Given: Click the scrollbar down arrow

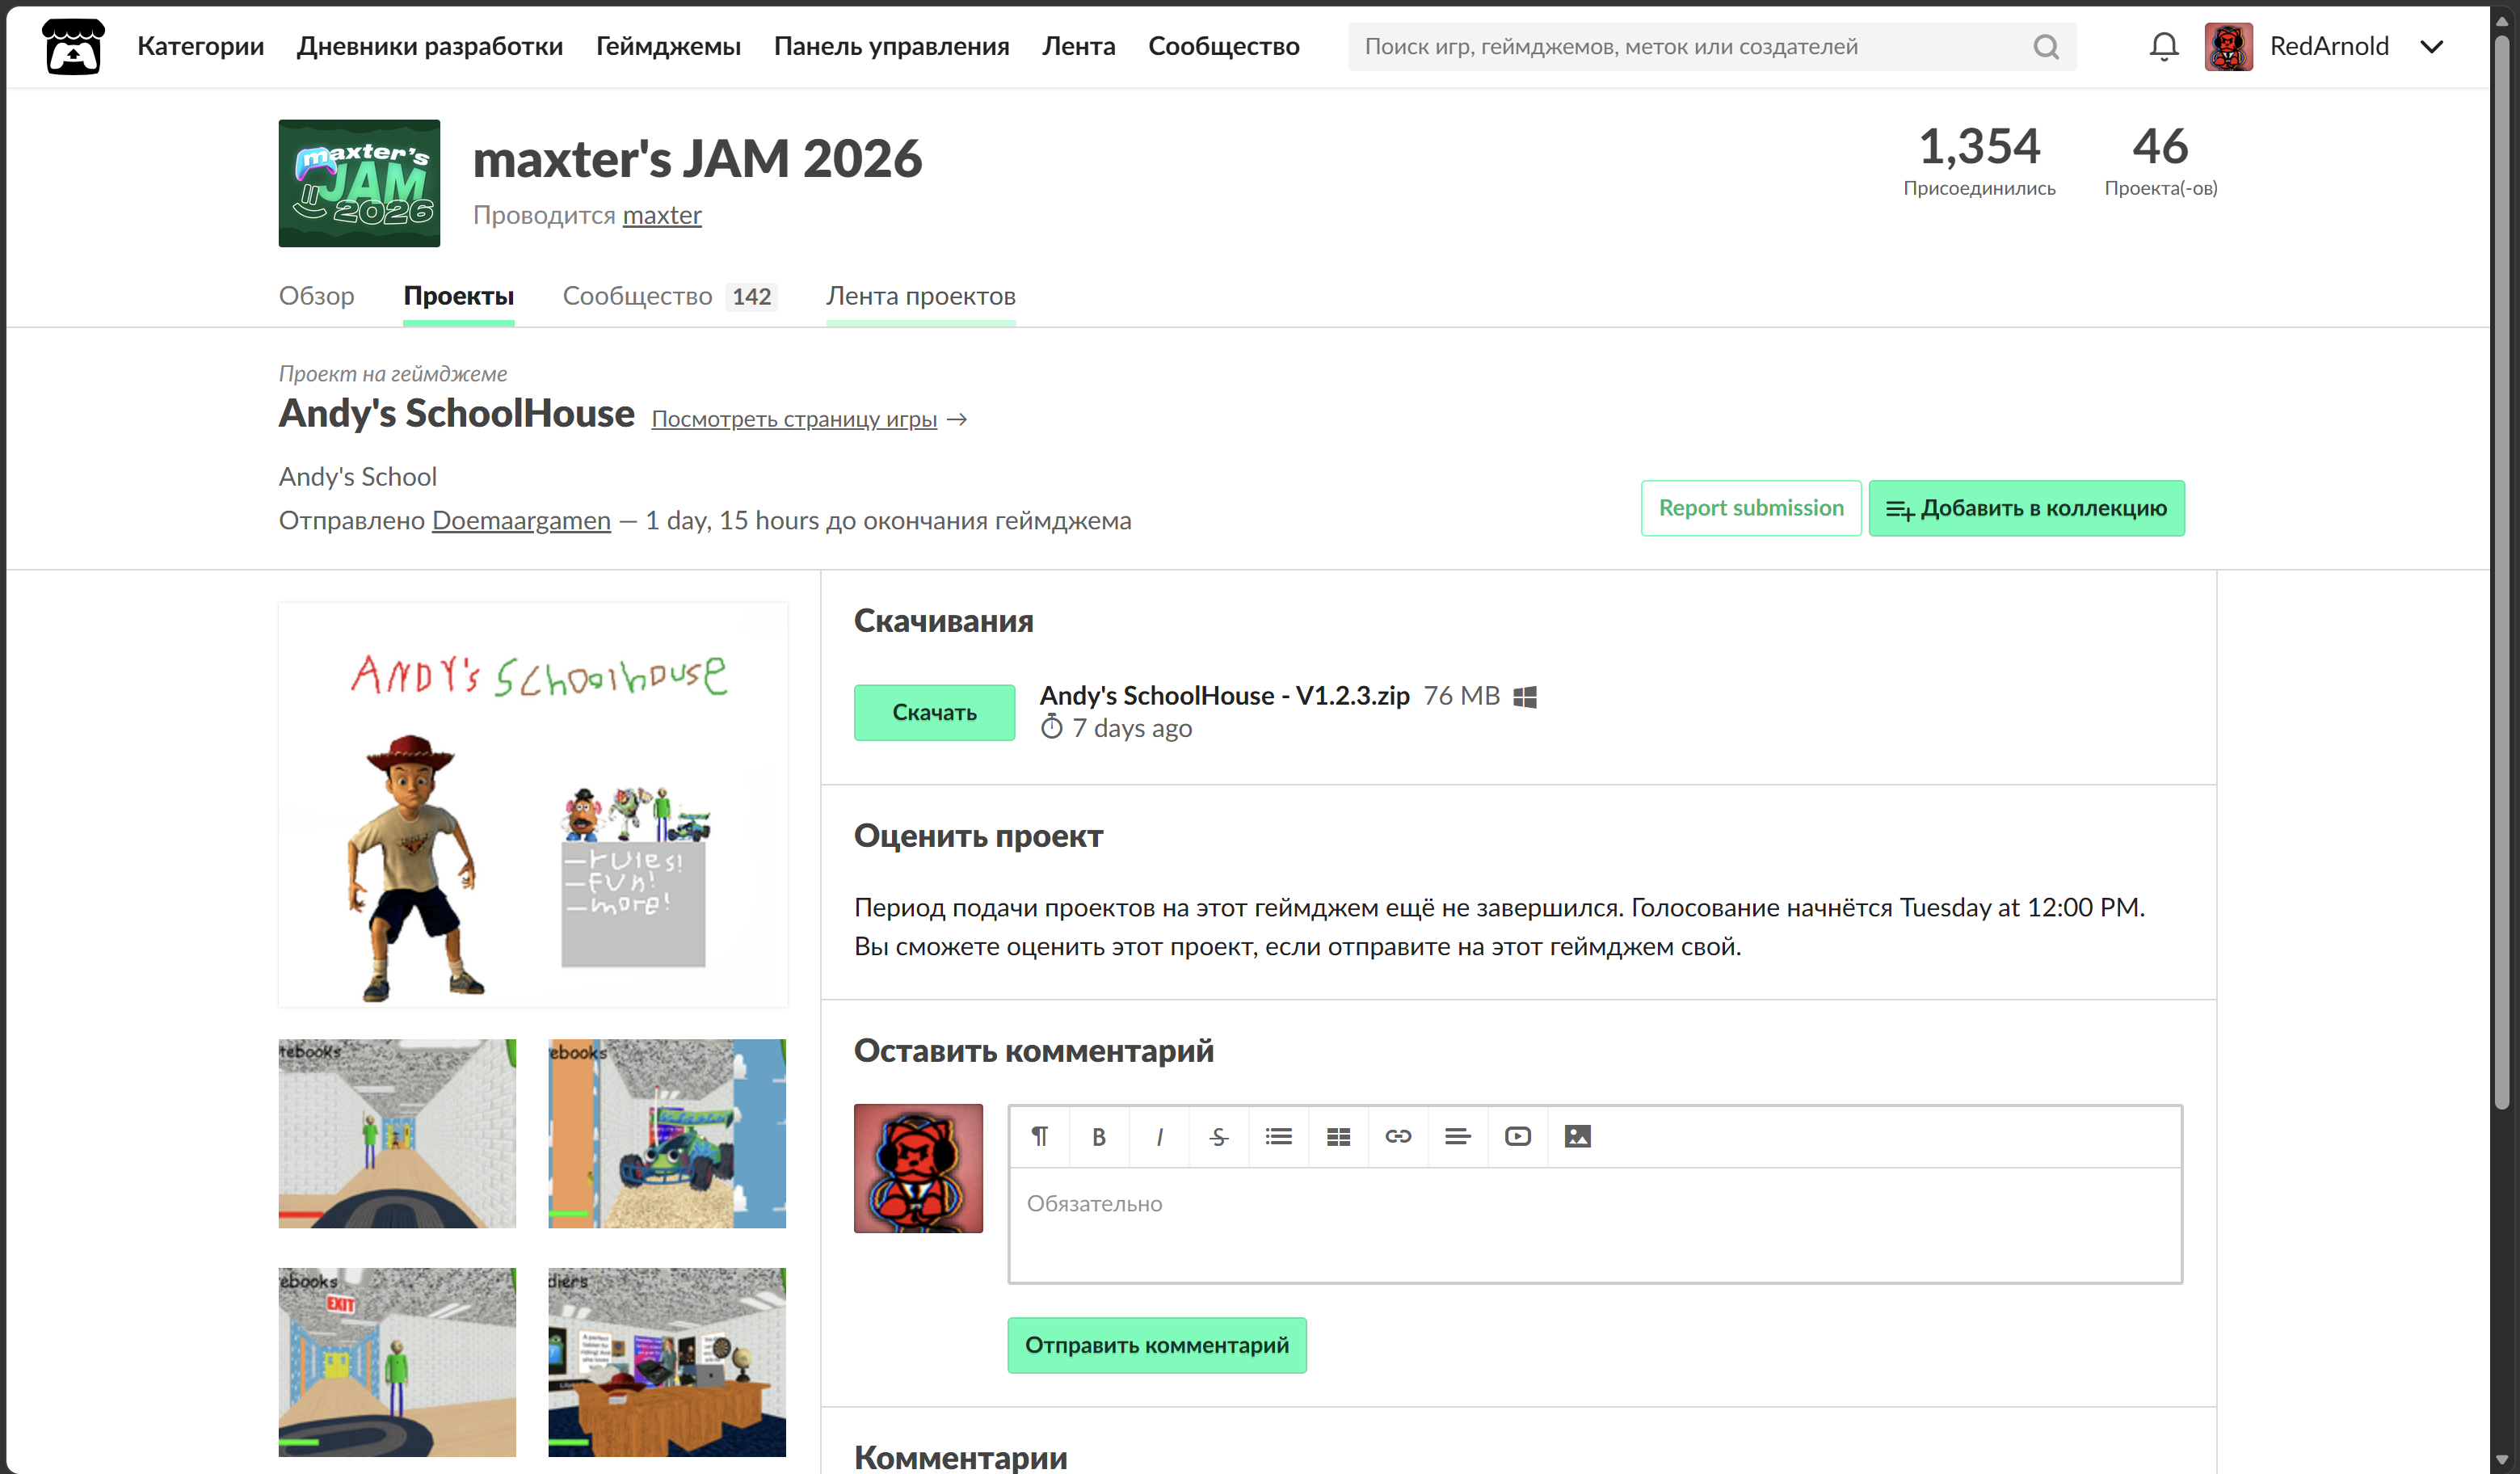Looking at the screenshot, I should pyautogui.click(x=2501, y=1460).
